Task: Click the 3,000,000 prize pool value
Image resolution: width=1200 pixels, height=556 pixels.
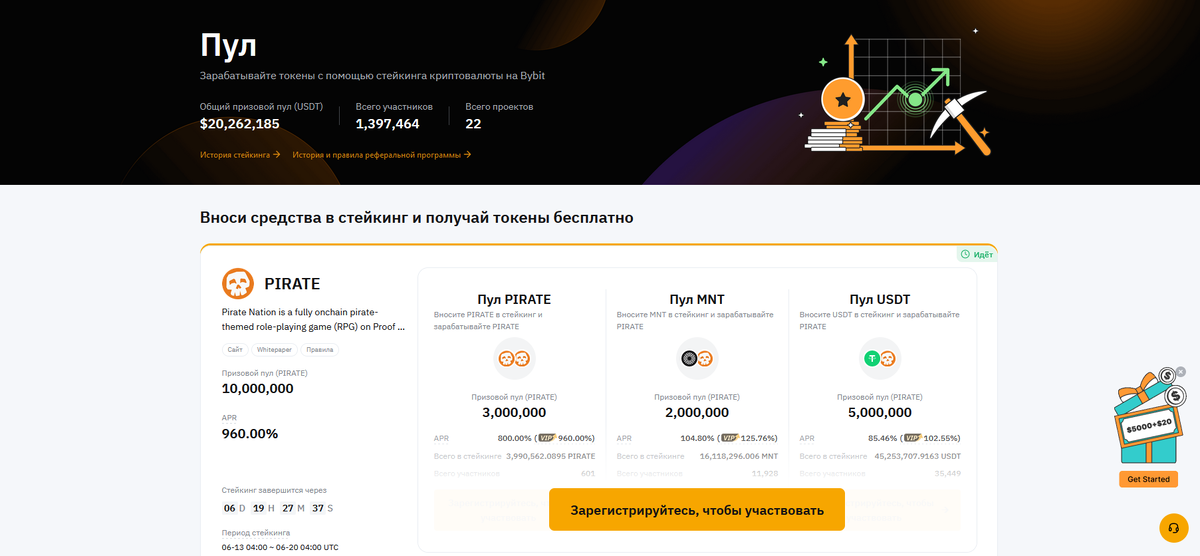Action: pos(514,412)
